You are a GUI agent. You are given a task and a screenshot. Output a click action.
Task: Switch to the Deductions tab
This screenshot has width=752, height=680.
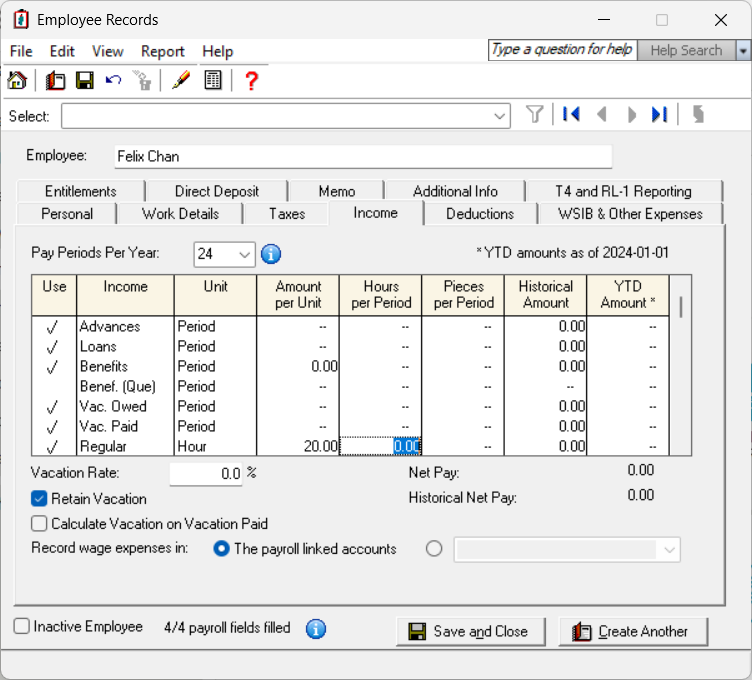480,214
